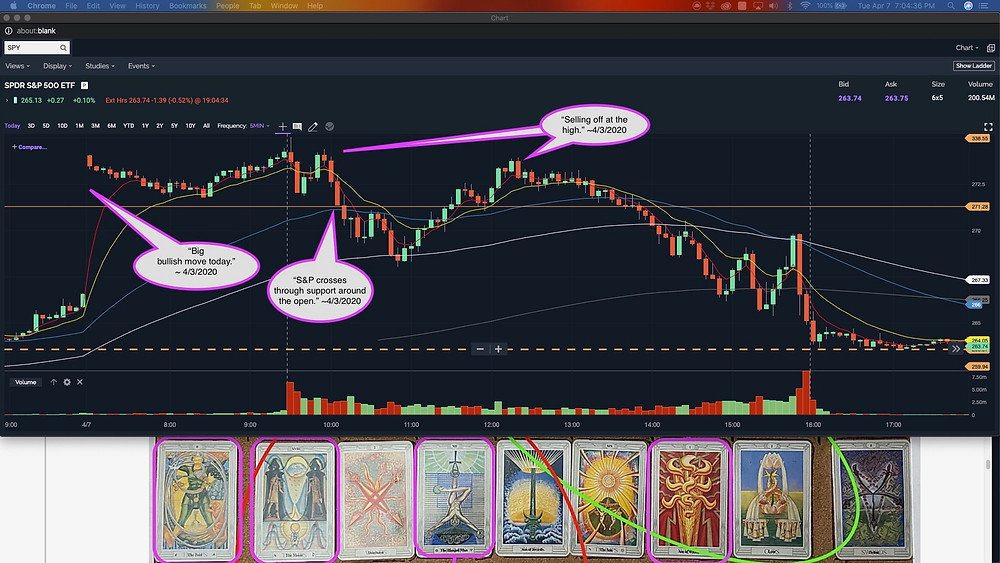Click the annotation note tool icon

pyautogui.click(x=297, y=126)
